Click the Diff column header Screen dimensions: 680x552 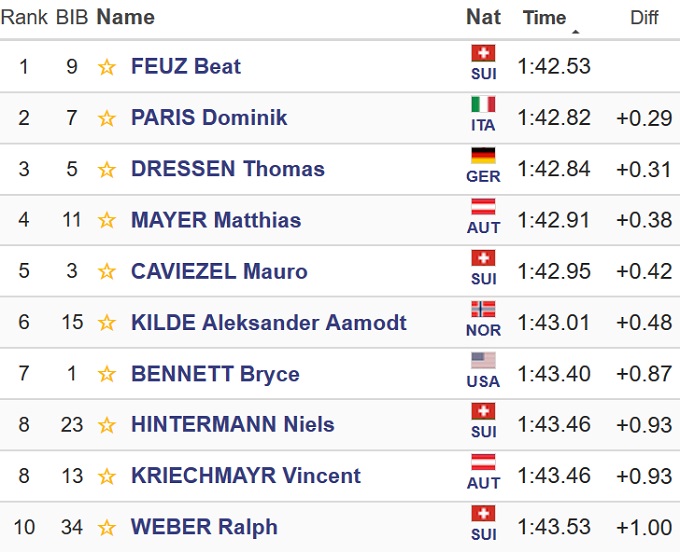pyautogui.click(x=644, y=18)
